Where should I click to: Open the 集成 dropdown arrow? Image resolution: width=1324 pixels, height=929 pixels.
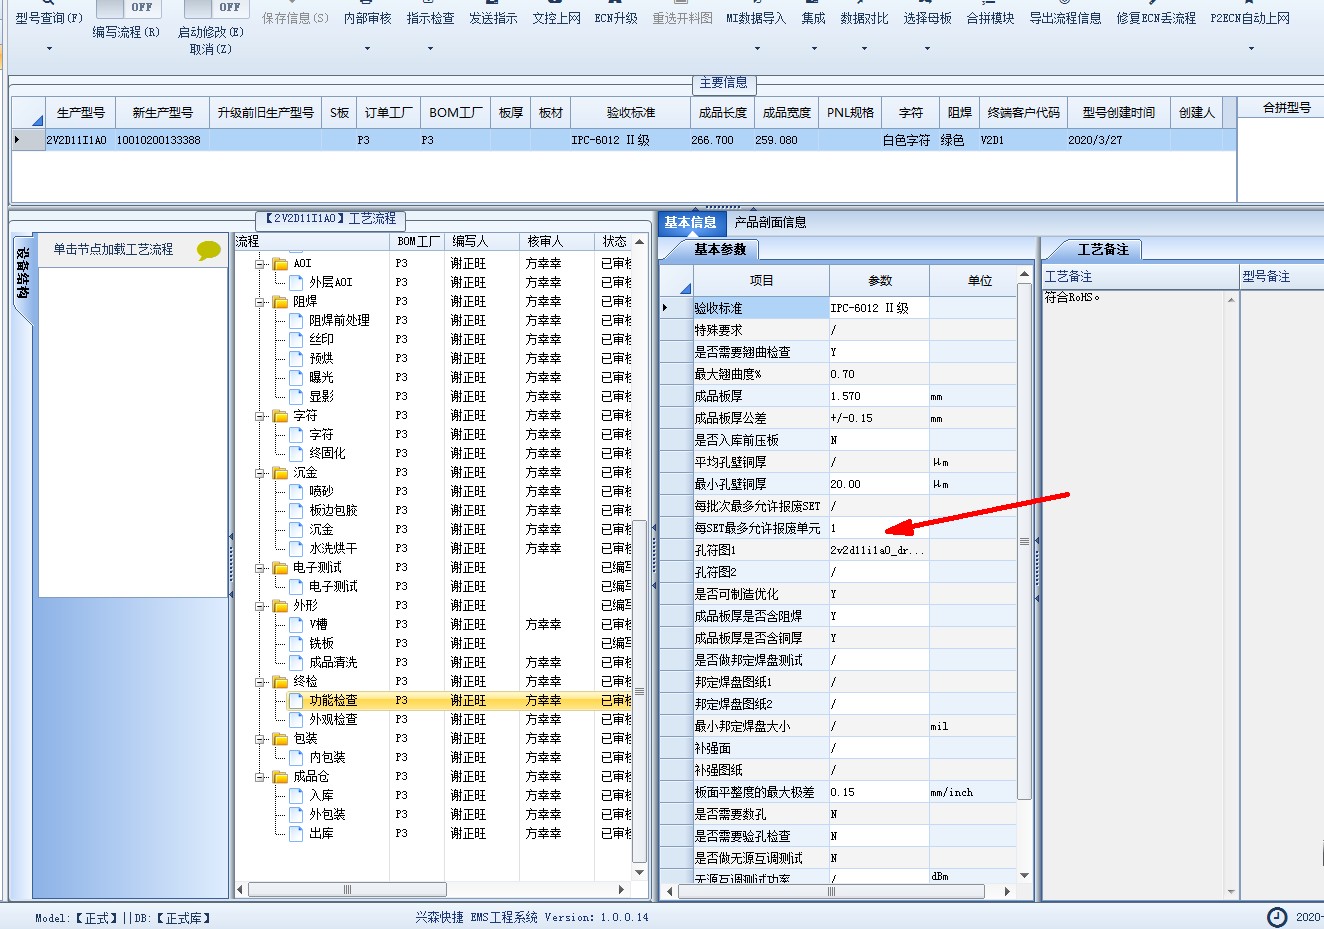pos(814,48)
